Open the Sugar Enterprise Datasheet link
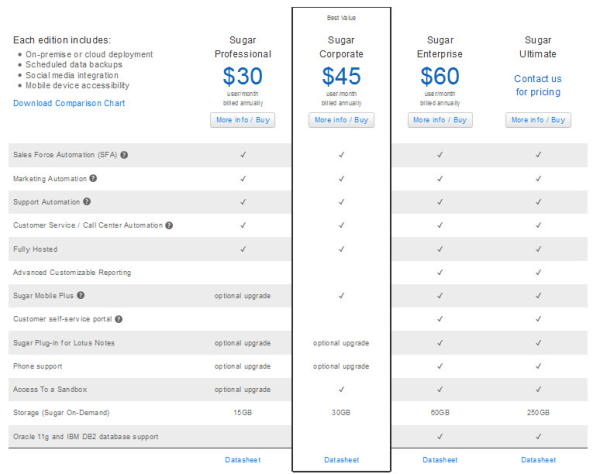This screenshot has height=474, width=600. click(440, 460)
